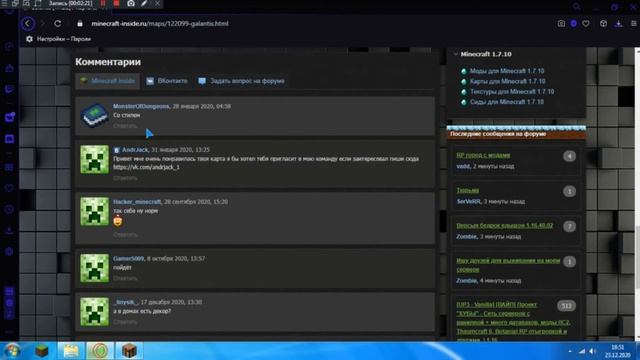This screenshot has height=360, width=640.
Task: Select the Minecraft Inside comments tab
Action: 108,81
